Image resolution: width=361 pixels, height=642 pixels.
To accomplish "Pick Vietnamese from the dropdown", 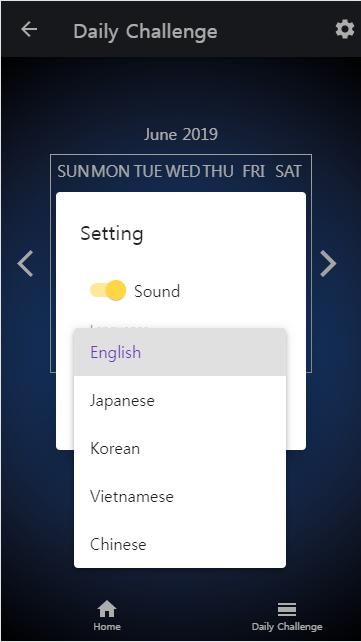I will [x=180, y=496].
